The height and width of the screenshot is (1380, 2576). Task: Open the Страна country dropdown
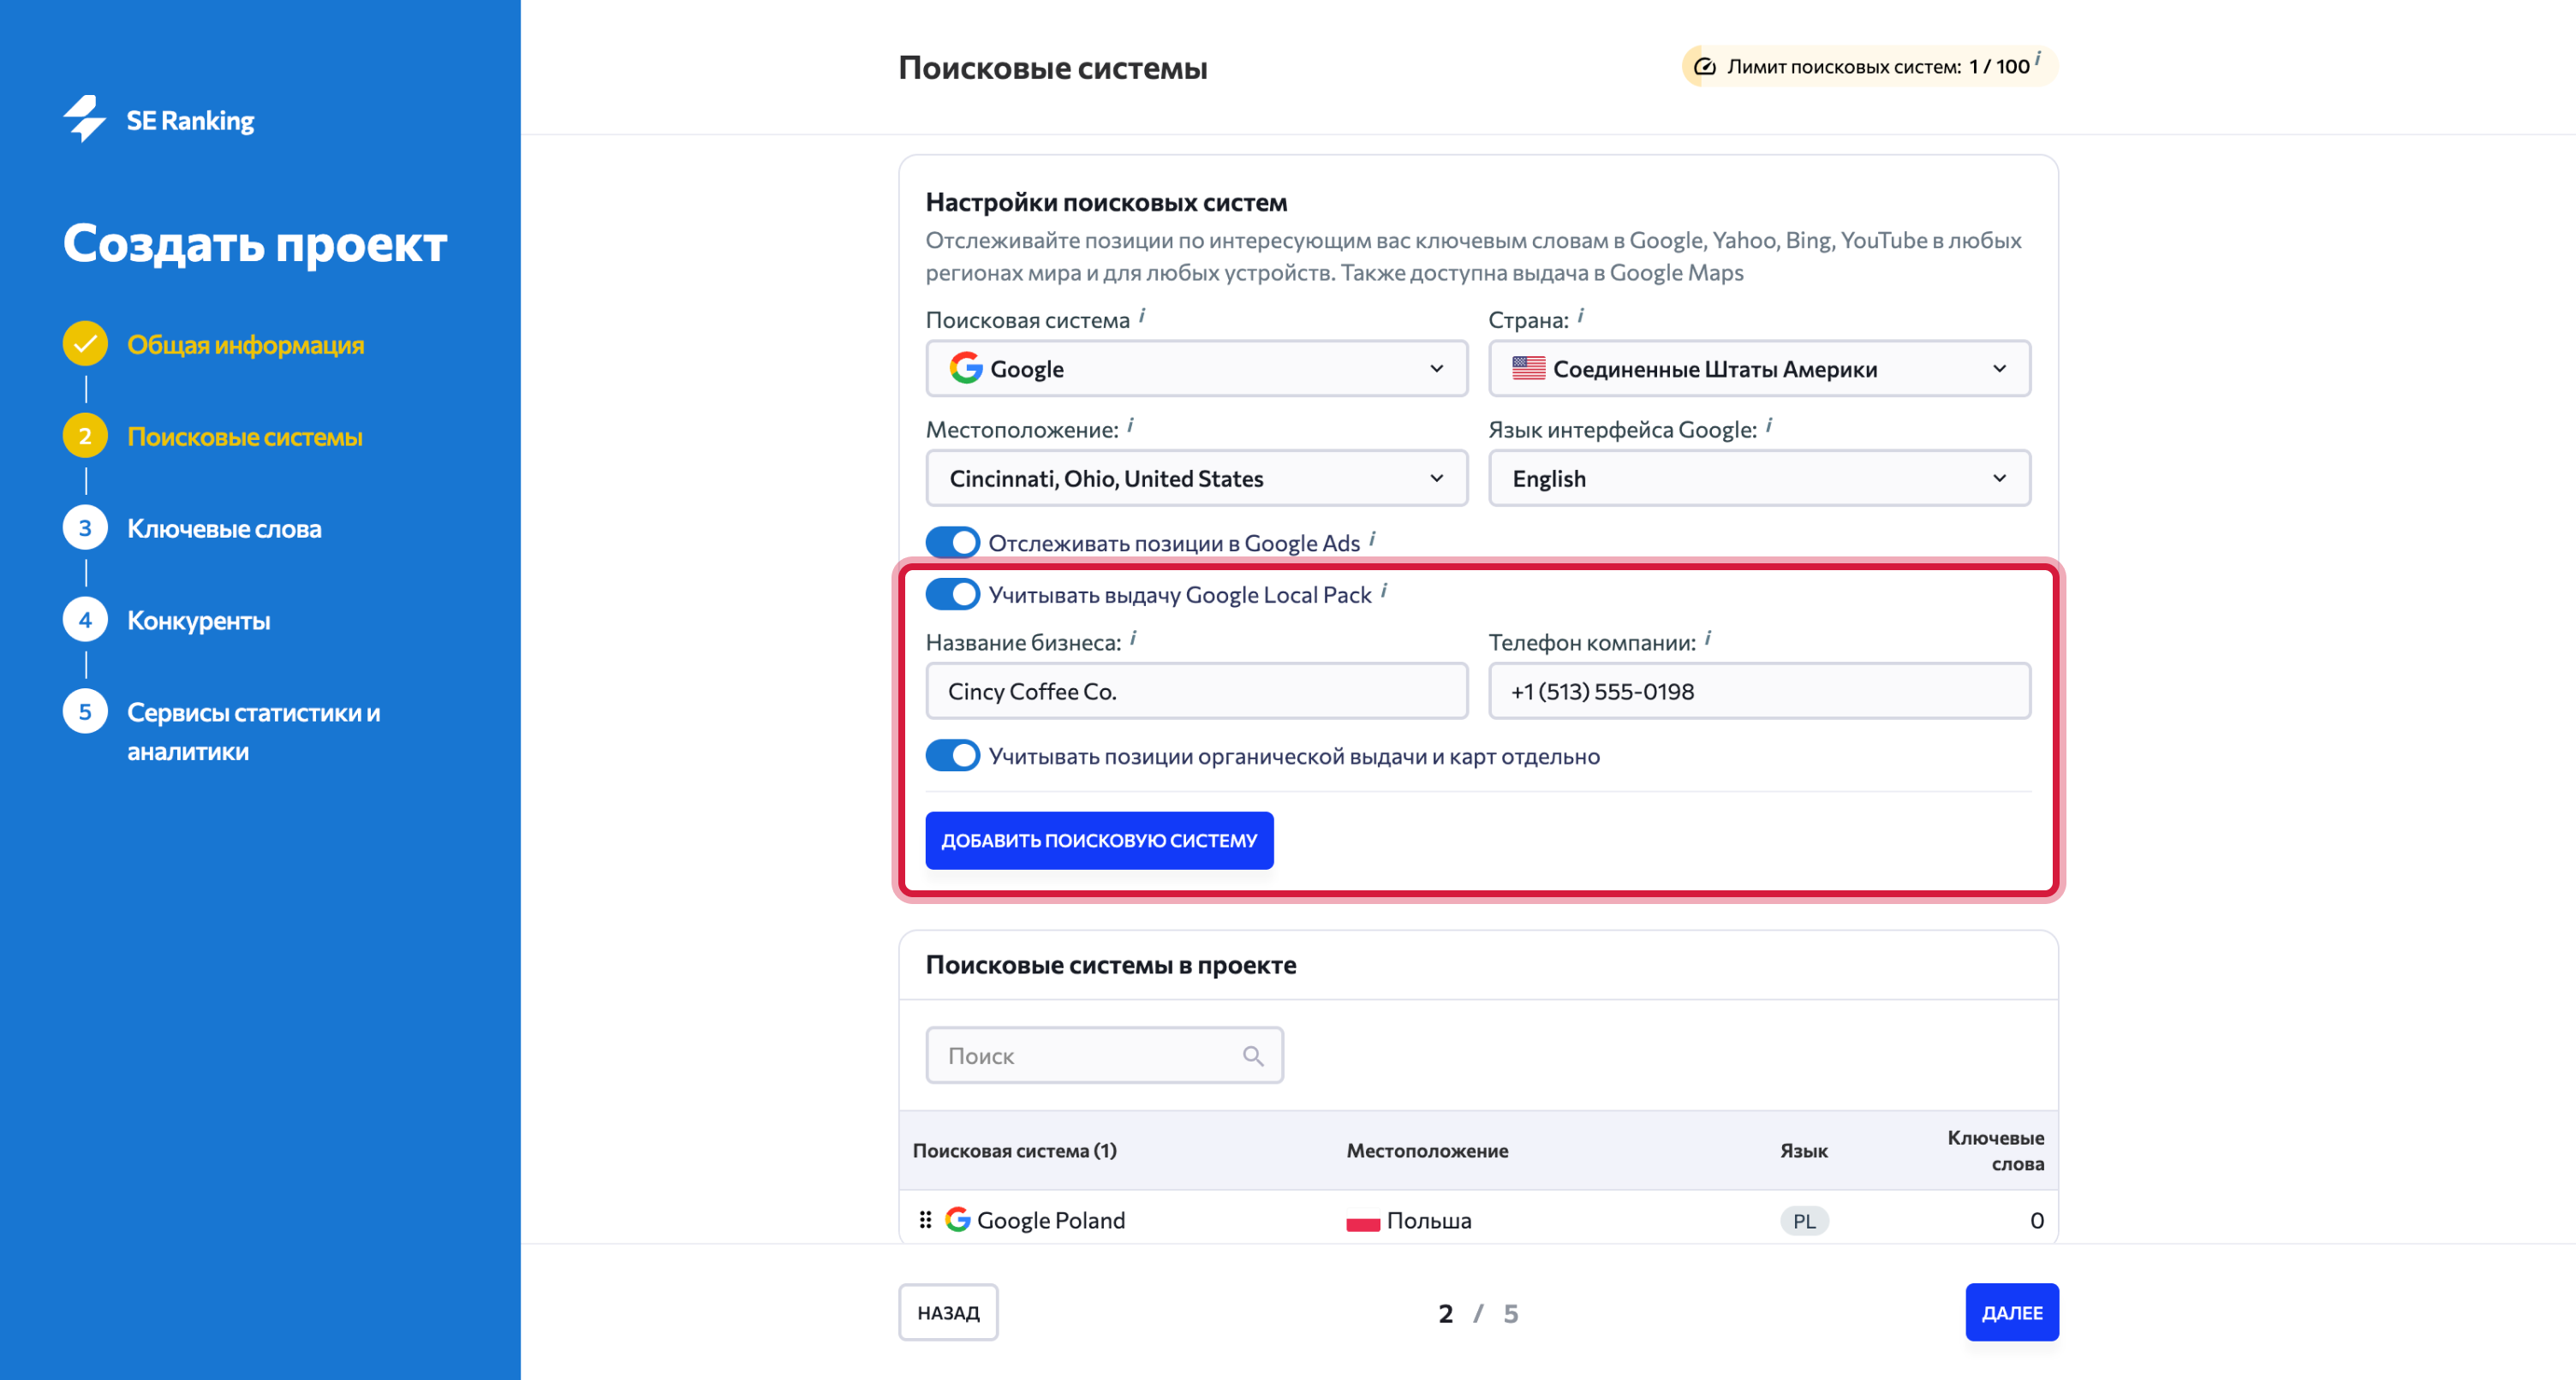[x=1760, y=369]
